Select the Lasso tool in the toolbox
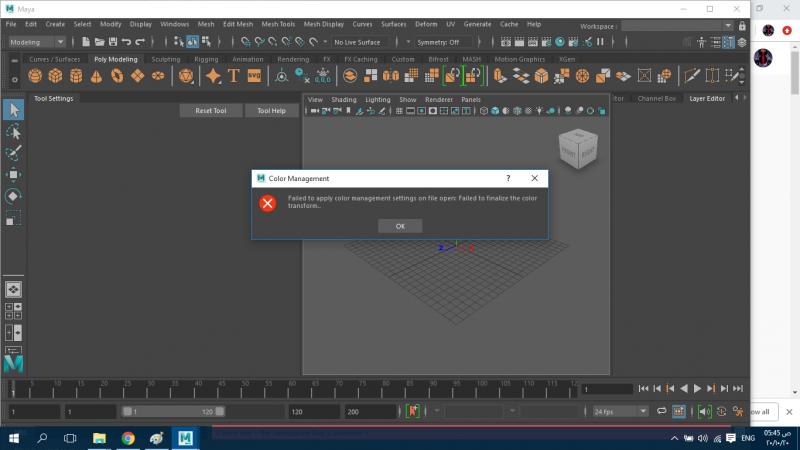This screenshot has width=800, height=450. click(13, 132)
